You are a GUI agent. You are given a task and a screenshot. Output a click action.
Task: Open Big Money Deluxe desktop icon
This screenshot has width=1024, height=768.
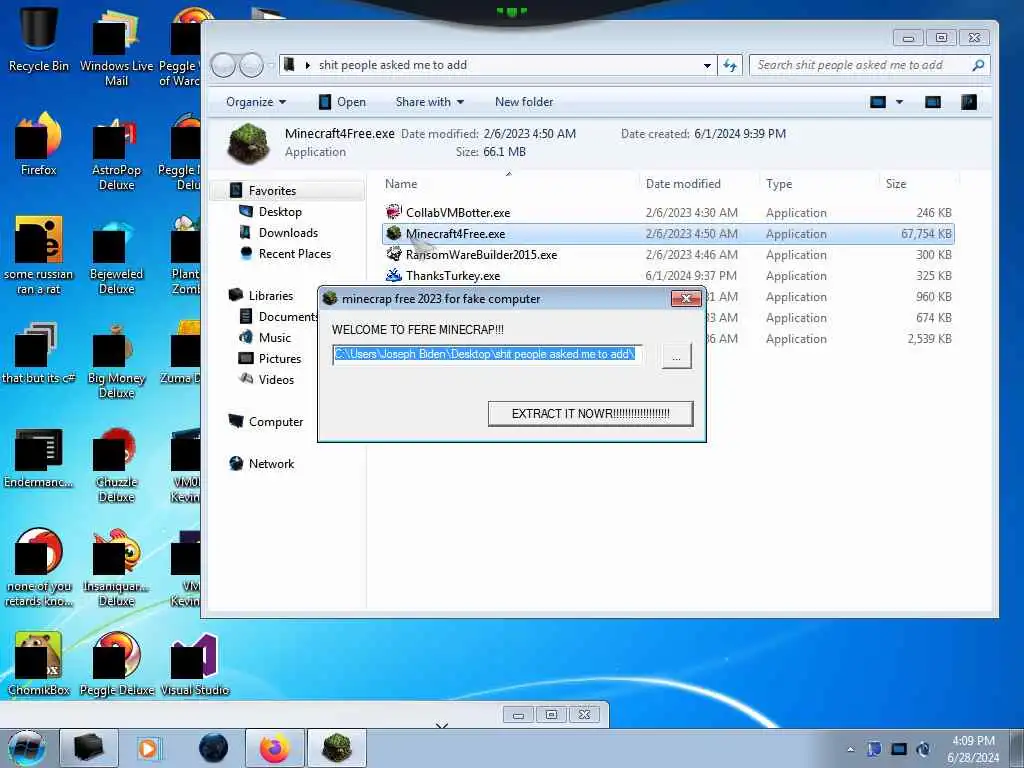tap(116, 360)
